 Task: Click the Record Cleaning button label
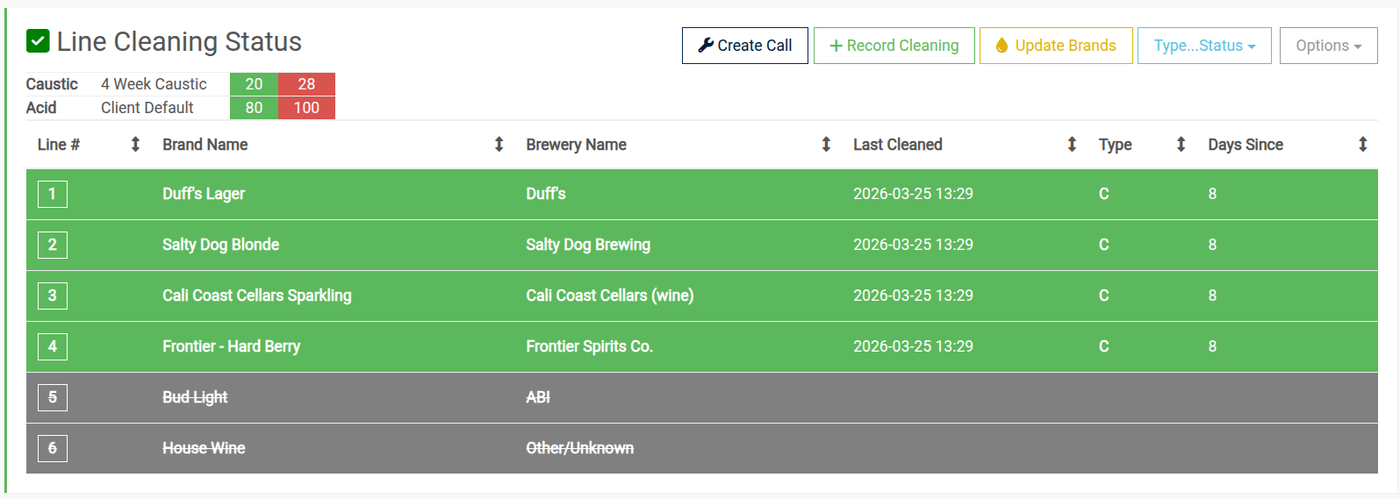pos(902,45)
